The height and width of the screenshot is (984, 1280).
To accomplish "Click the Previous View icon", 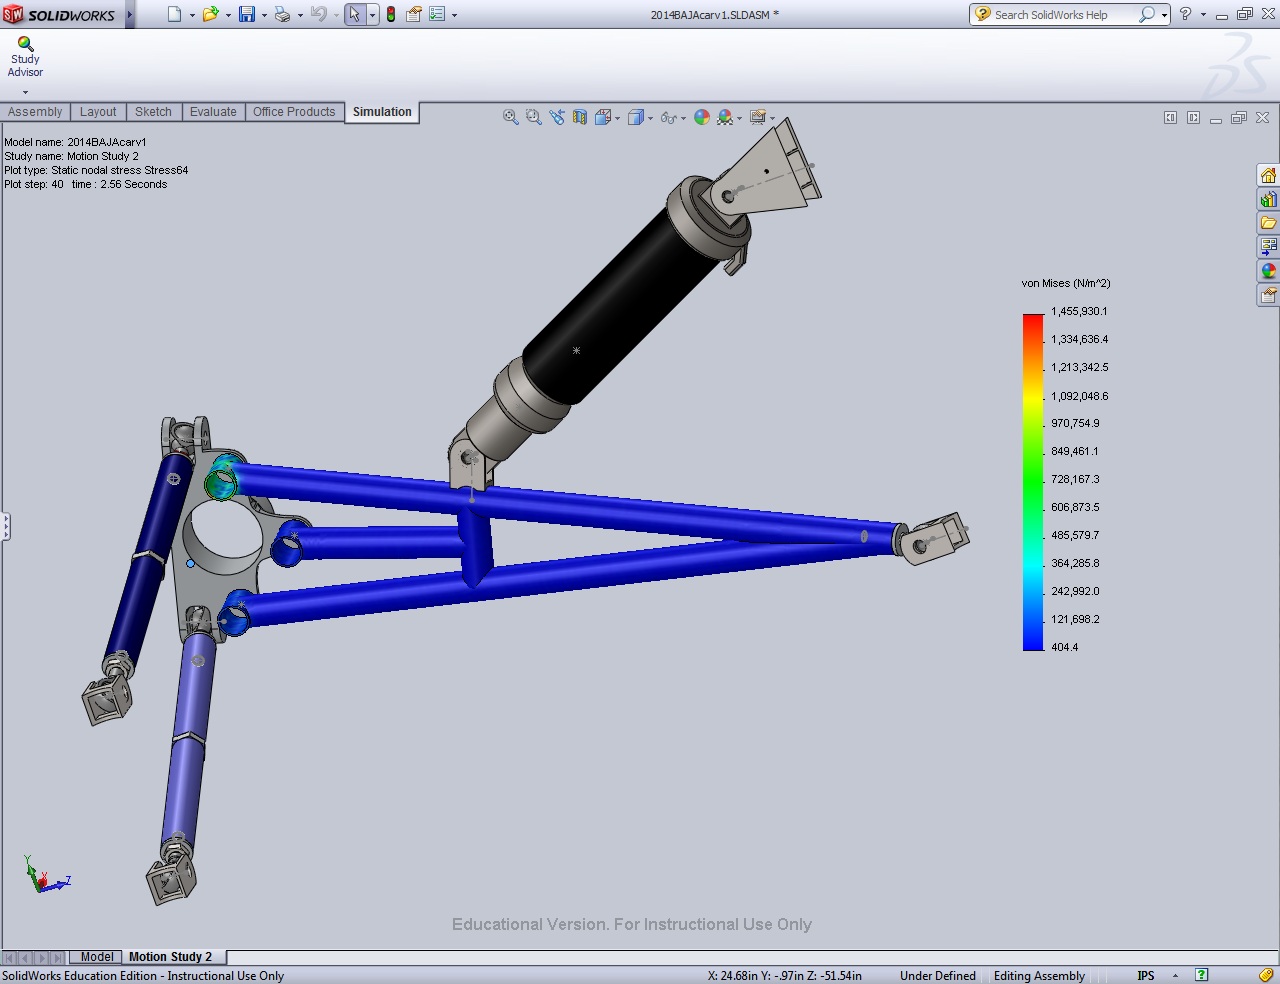I will (557, 117).
